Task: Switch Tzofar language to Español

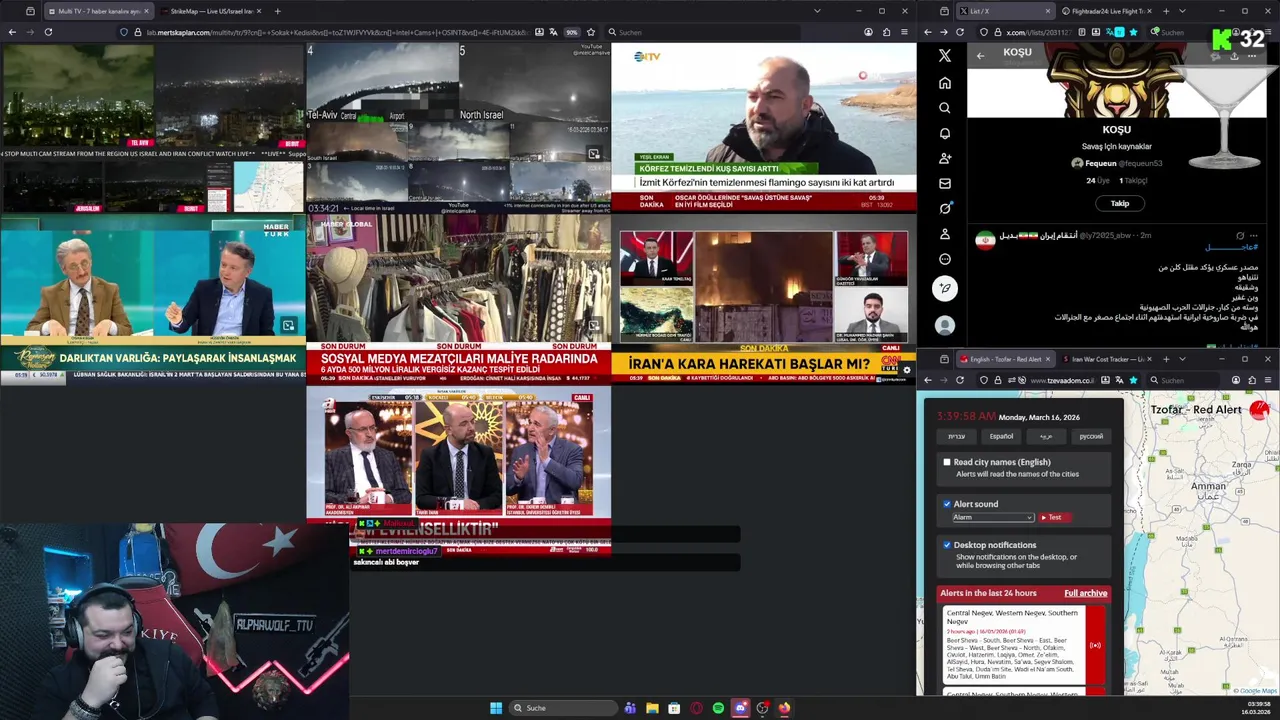Action: 1001,436
